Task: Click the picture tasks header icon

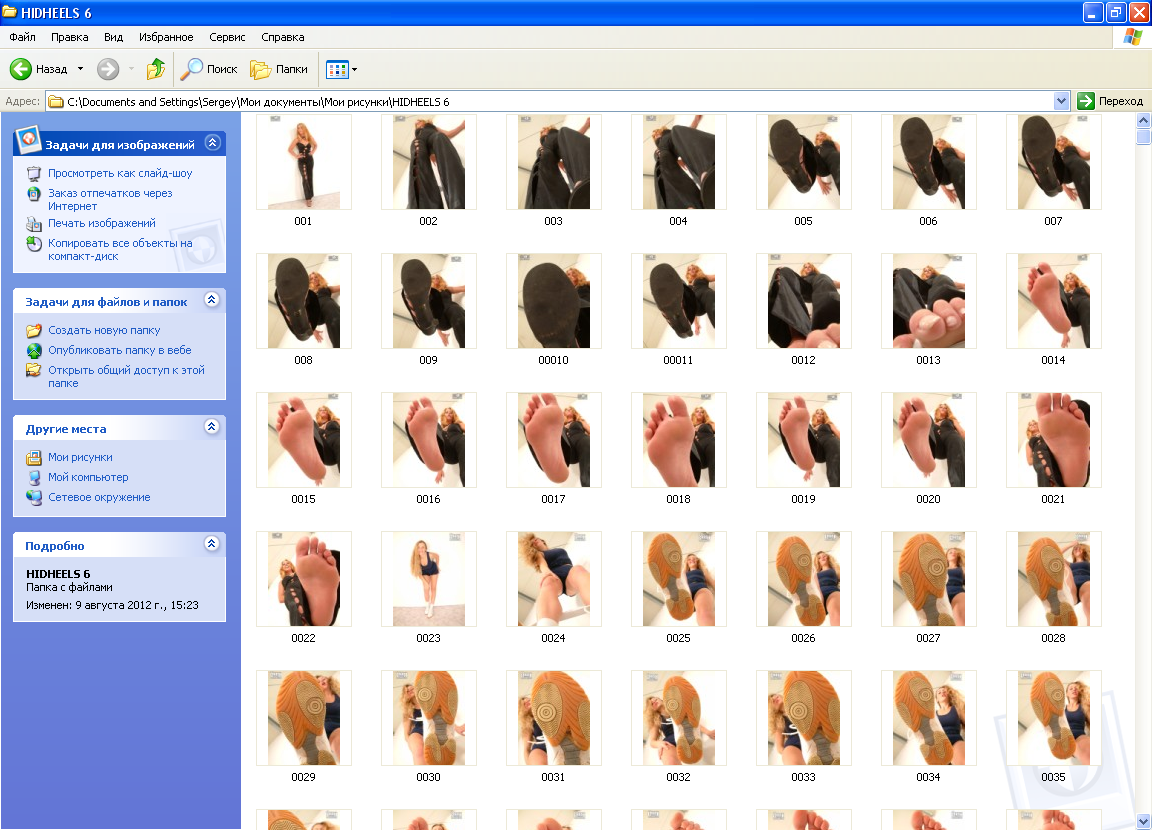Action: (28, 140)
